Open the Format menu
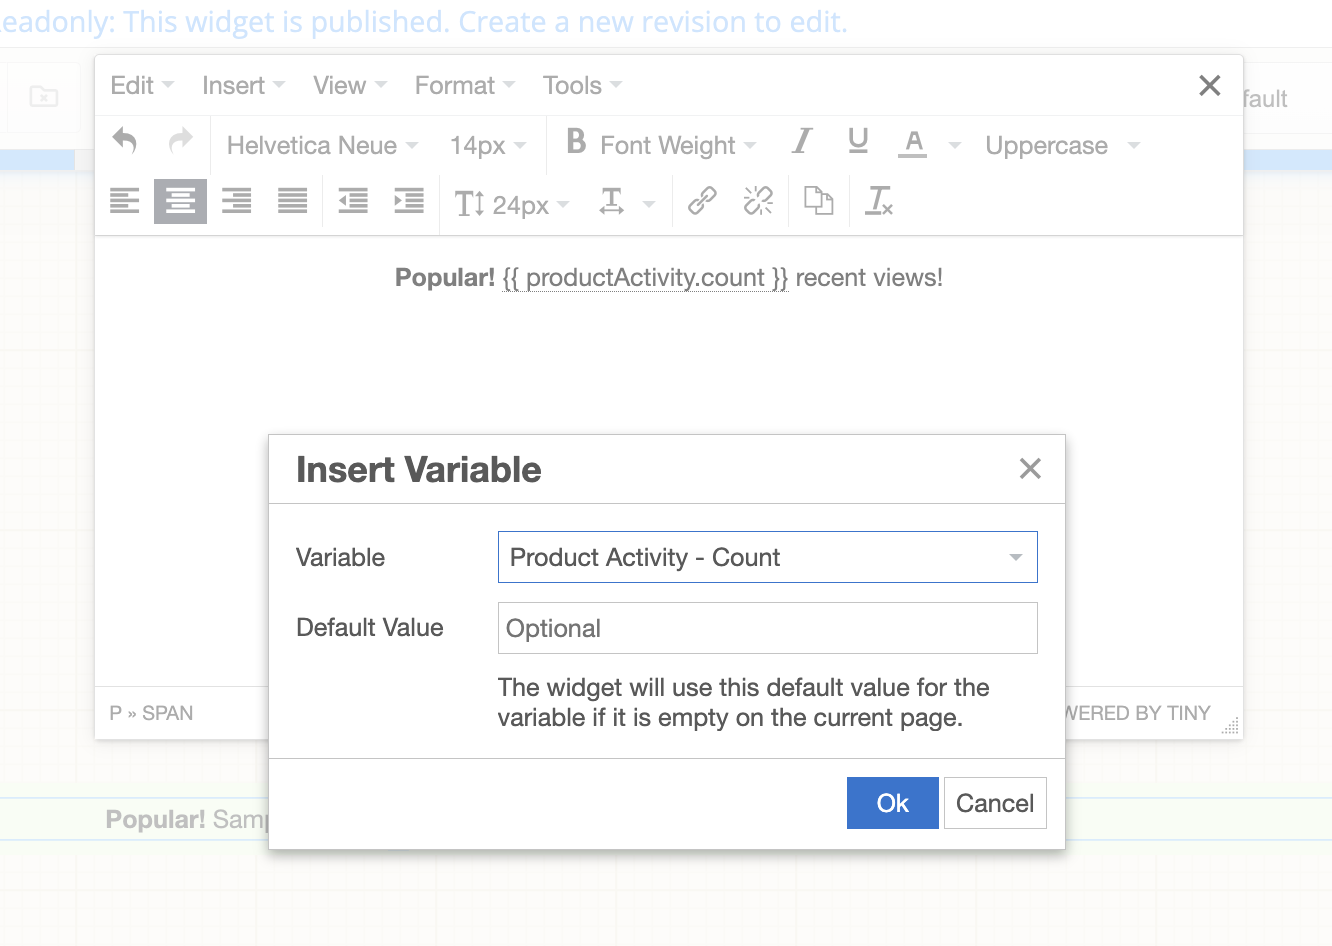The image size is (1332, 946). click(x=455, y=85)
